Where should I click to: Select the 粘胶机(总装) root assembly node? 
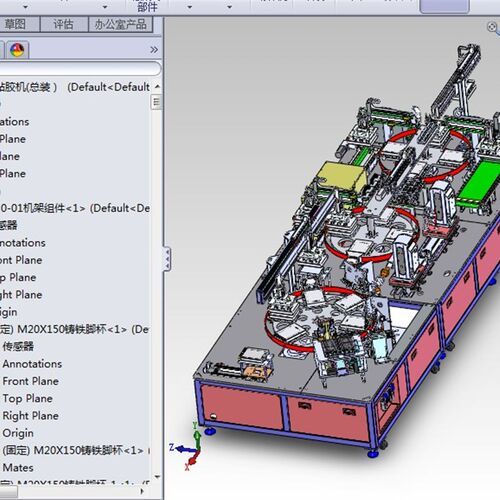point(74,87)
